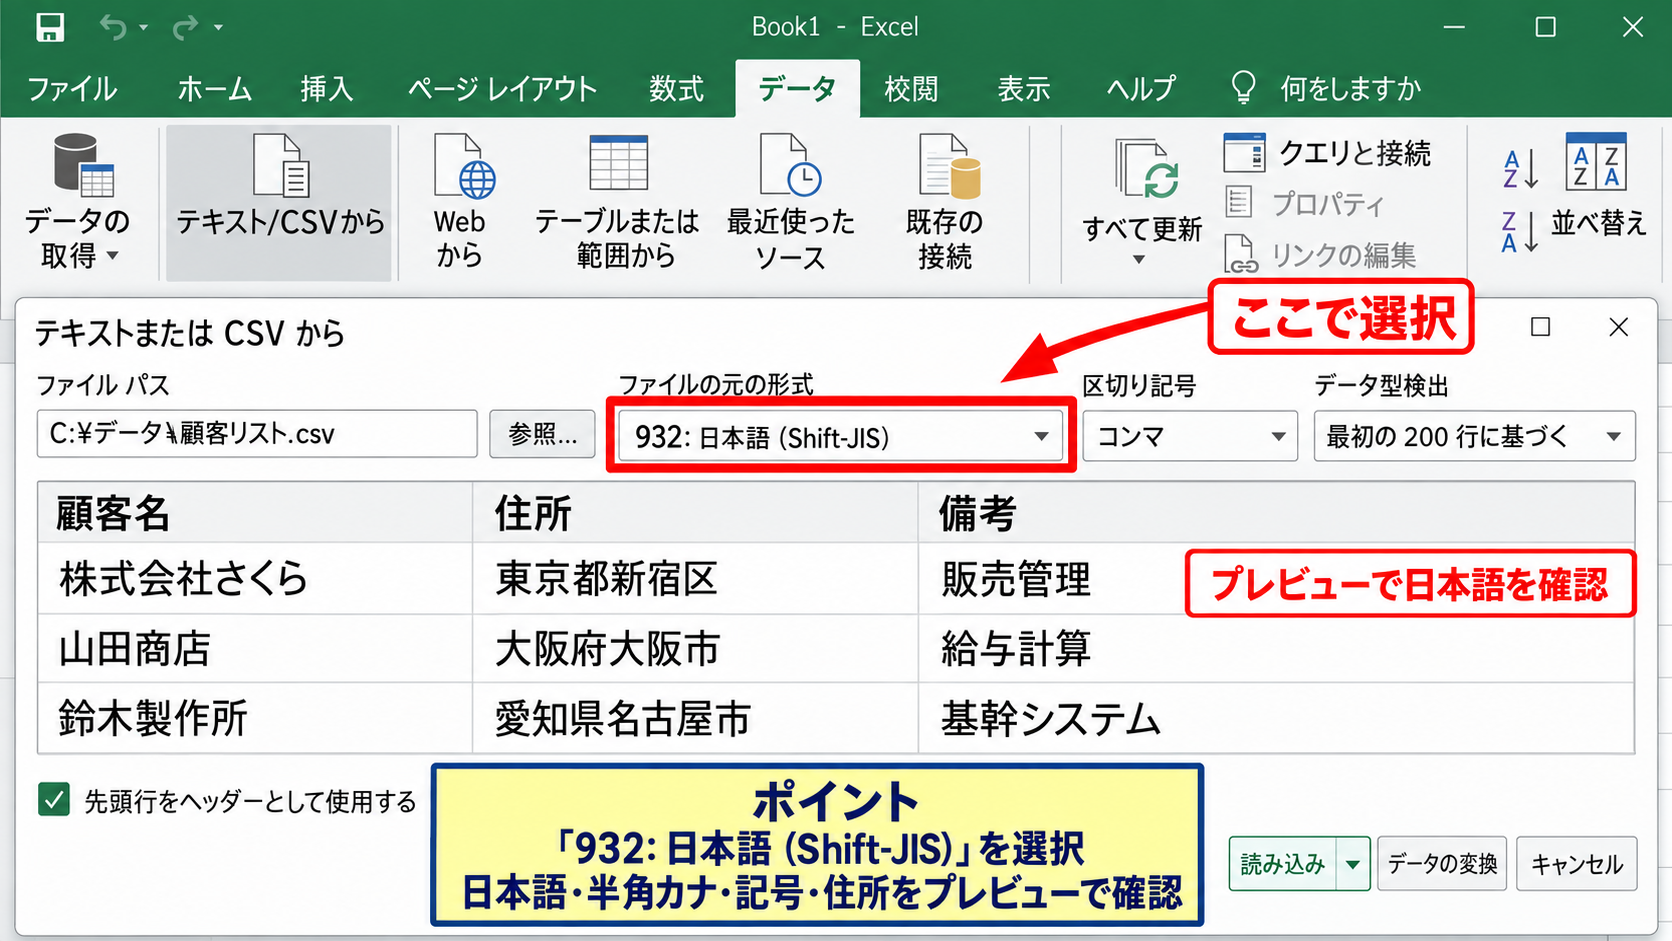Switch to the 表示 tab
The width and height of the screenshot is (1672, 941).
pyautogui.click(x=1023, y=89)
